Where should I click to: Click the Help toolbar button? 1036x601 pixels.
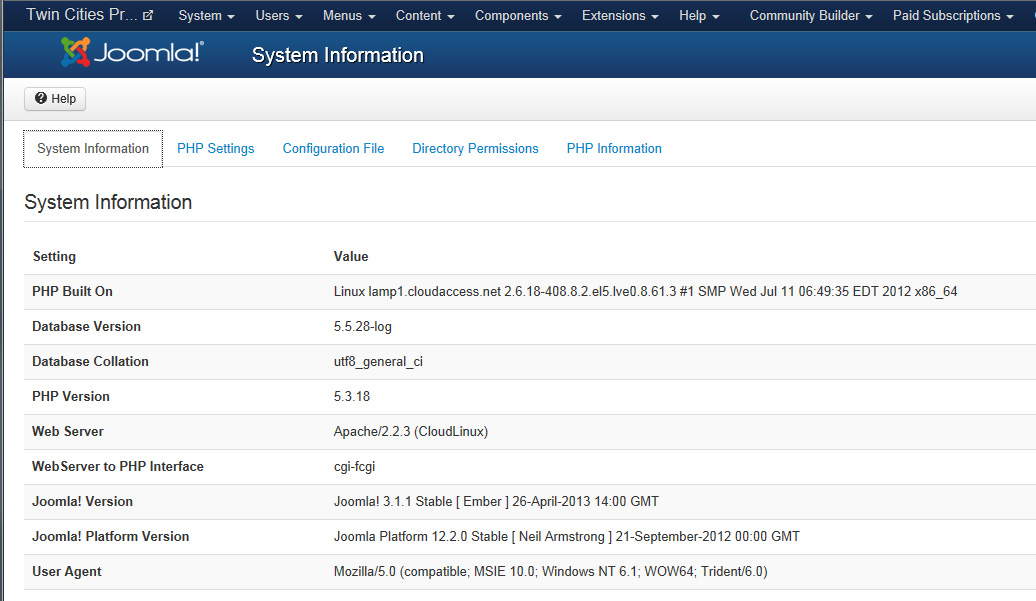[55, 98]
